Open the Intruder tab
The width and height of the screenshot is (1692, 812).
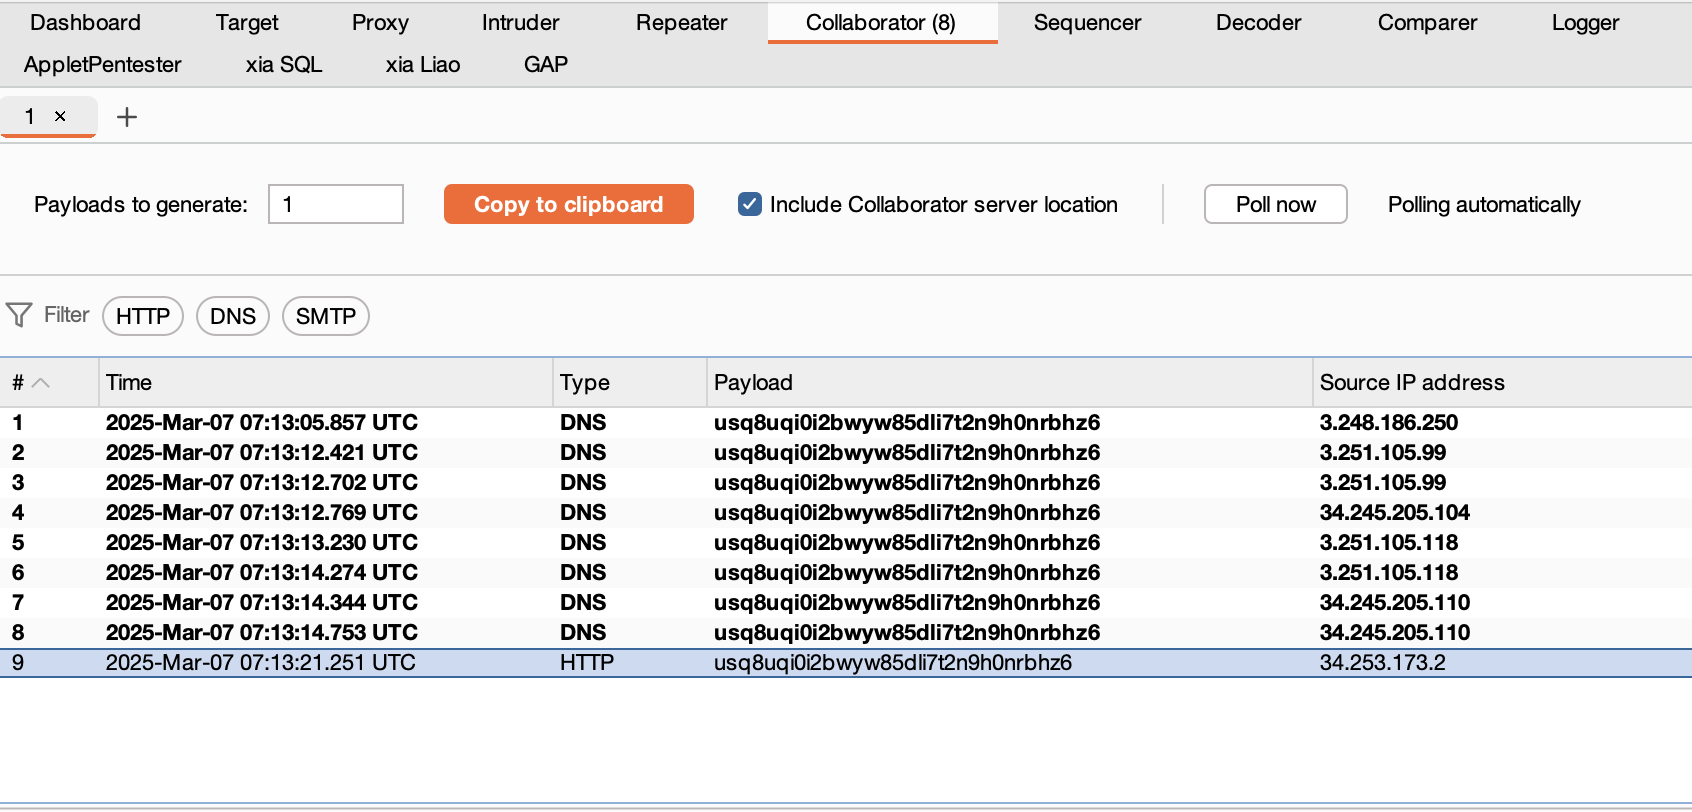520,22
